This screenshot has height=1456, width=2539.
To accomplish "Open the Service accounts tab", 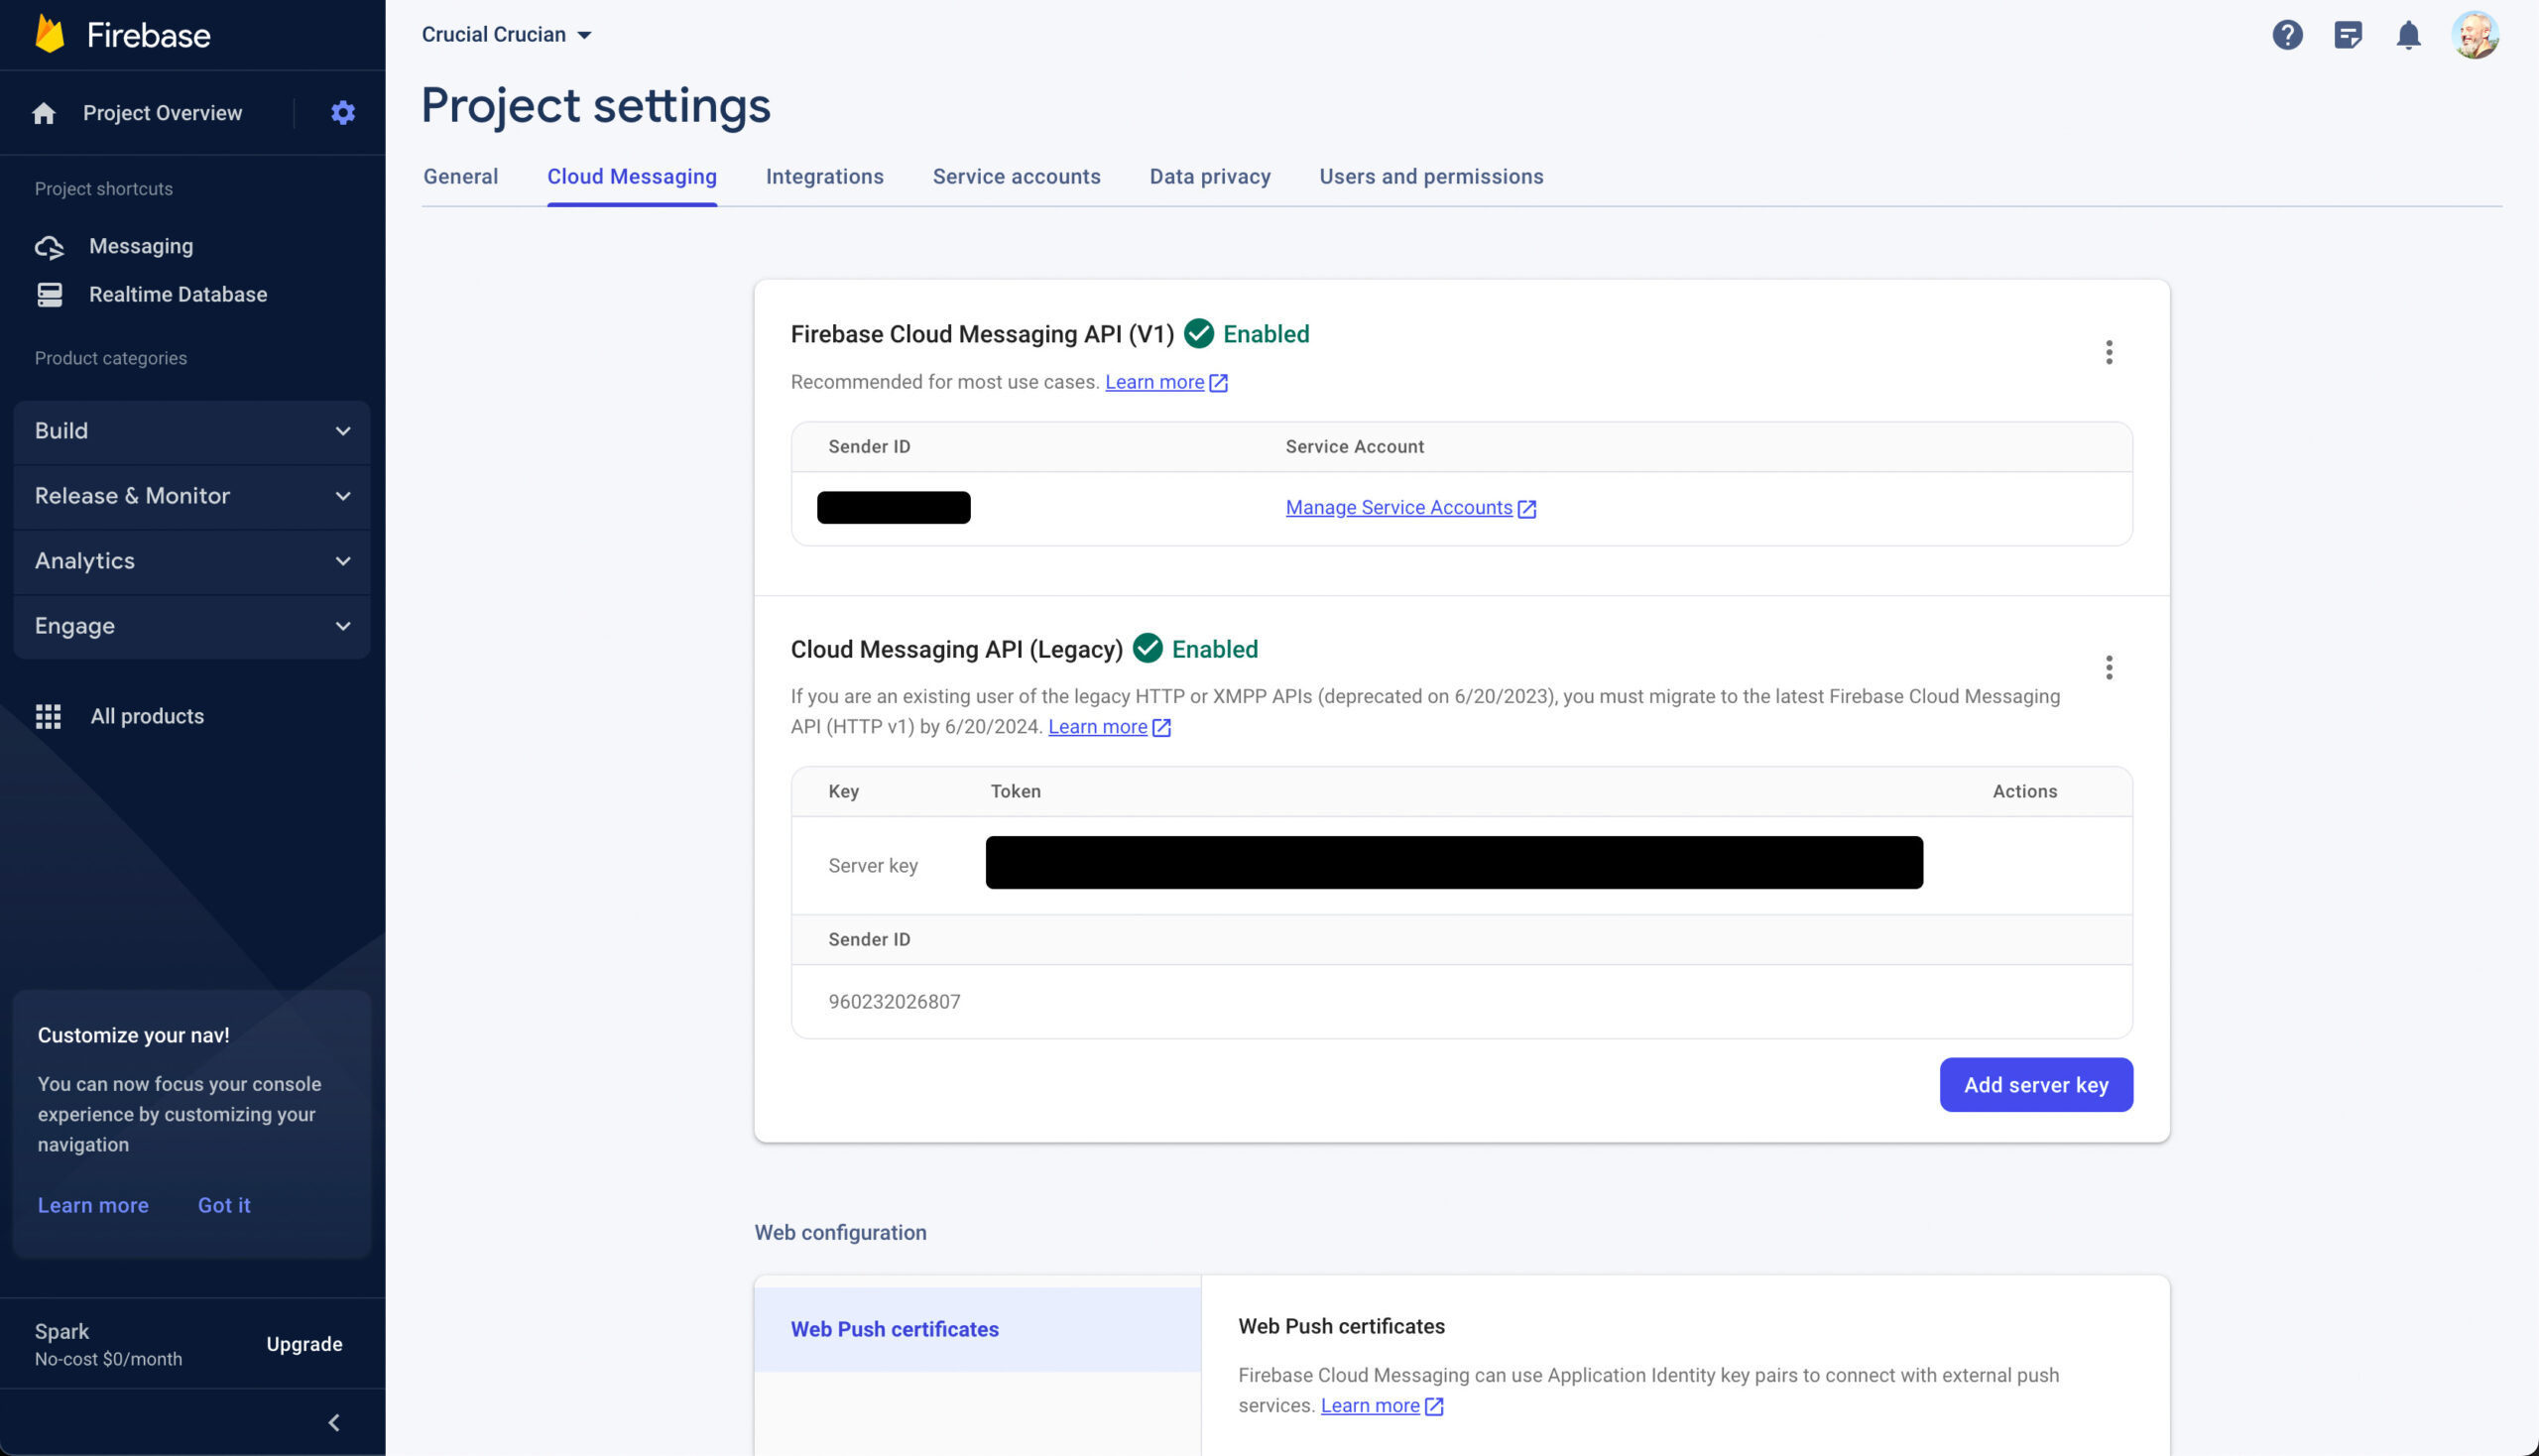I will (1016, 177).
